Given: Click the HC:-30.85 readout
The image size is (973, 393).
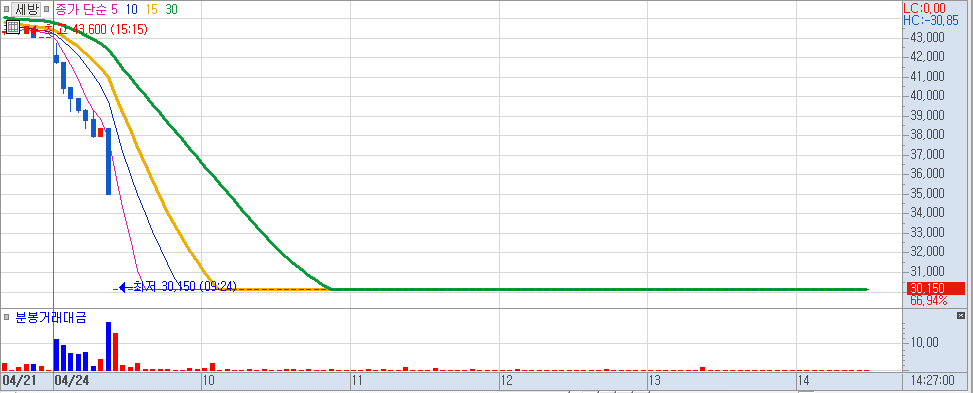Looking at the screenshot, I should pos(931,20).
